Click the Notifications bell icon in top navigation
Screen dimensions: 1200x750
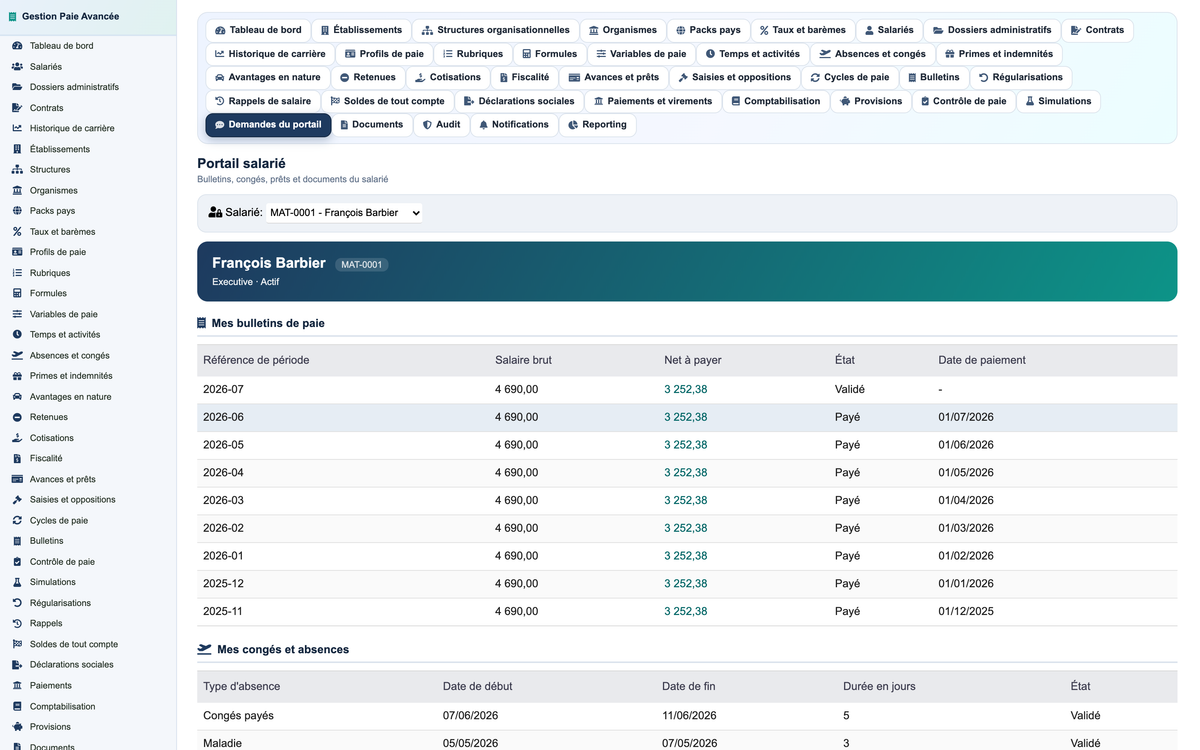[484, 125]
